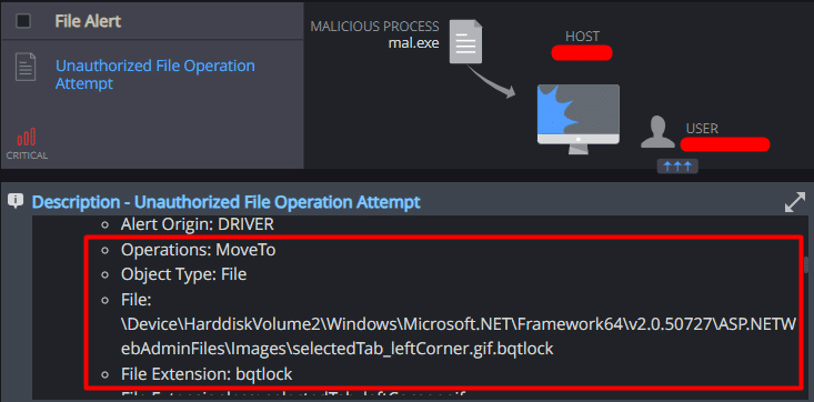Tick the File Alert checkbox

pos(23,21)
